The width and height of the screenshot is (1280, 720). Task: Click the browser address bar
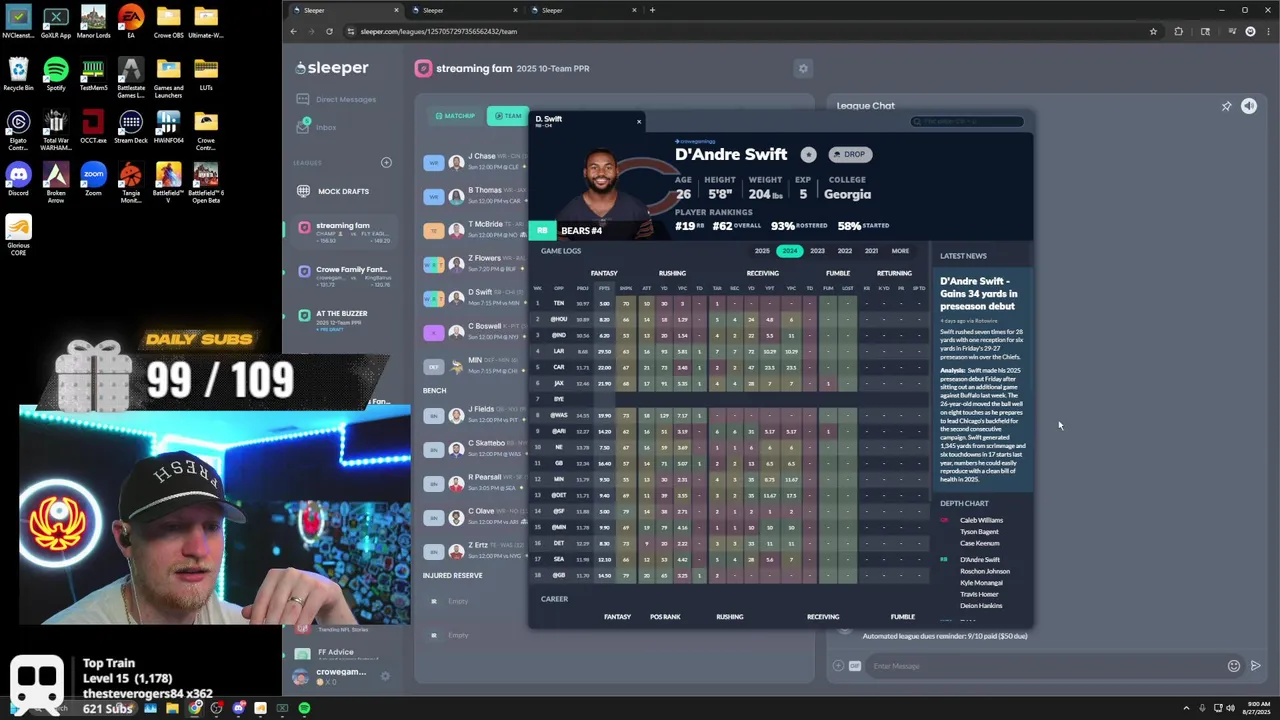[745, 31]
